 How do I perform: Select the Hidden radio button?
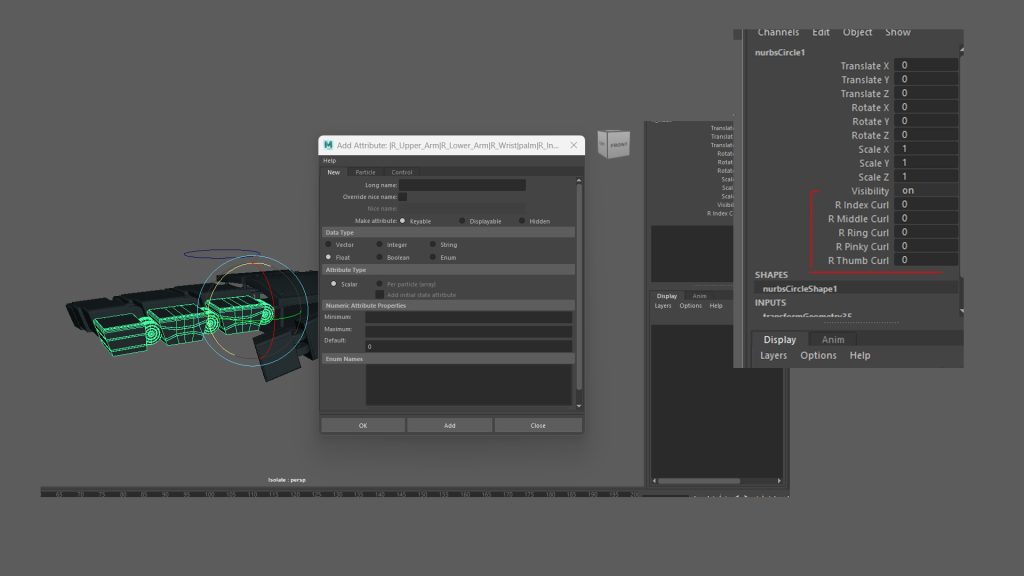pos(521,221)
